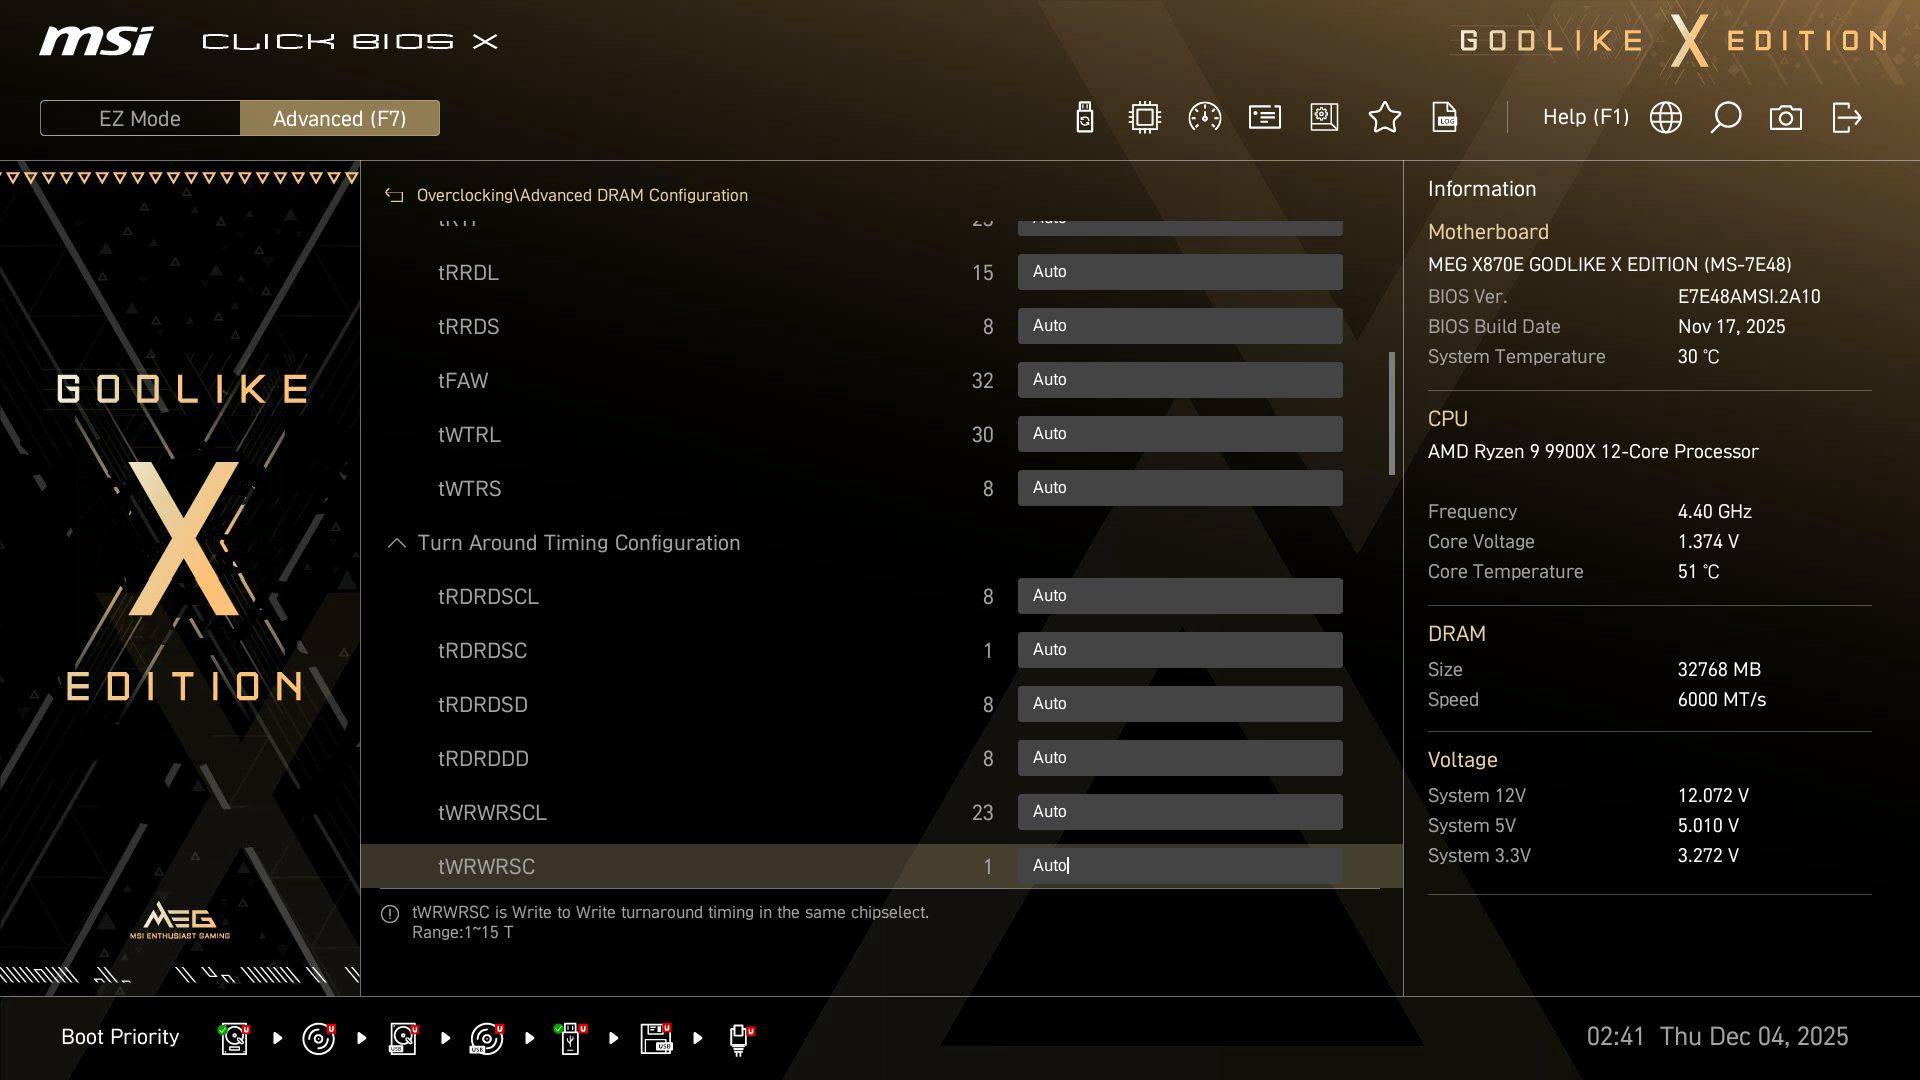Open the CPU hardware information panel

[x=1144, y=117]
